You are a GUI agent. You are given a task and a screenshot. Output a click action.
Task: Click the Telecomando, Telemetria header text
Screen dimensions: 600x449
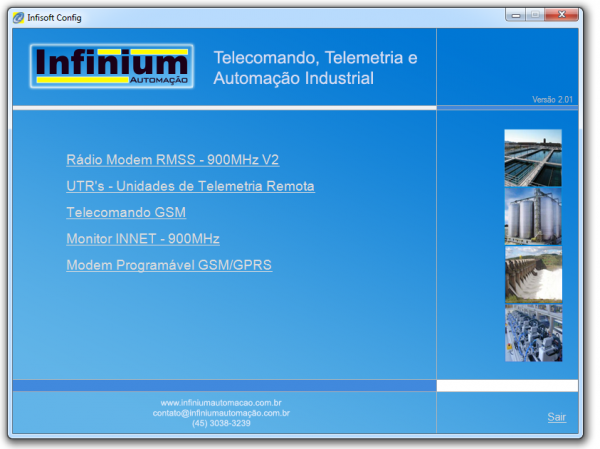tap(315, 58)
